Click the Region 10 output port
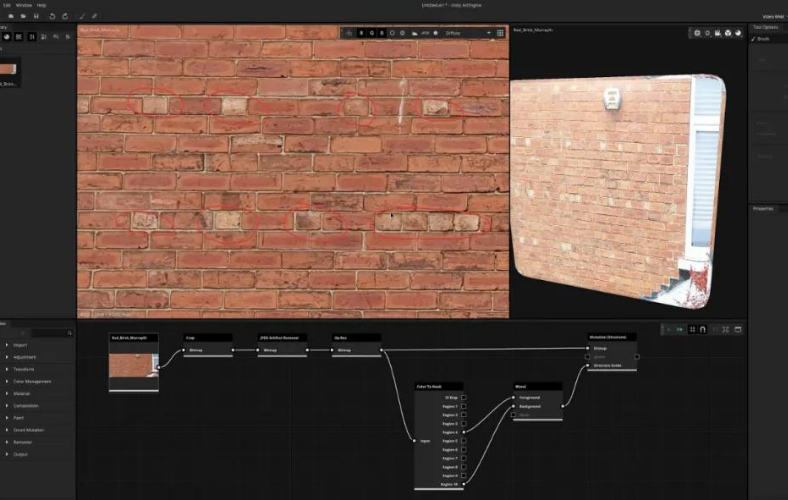788x500 pixels. click(463, 484)
